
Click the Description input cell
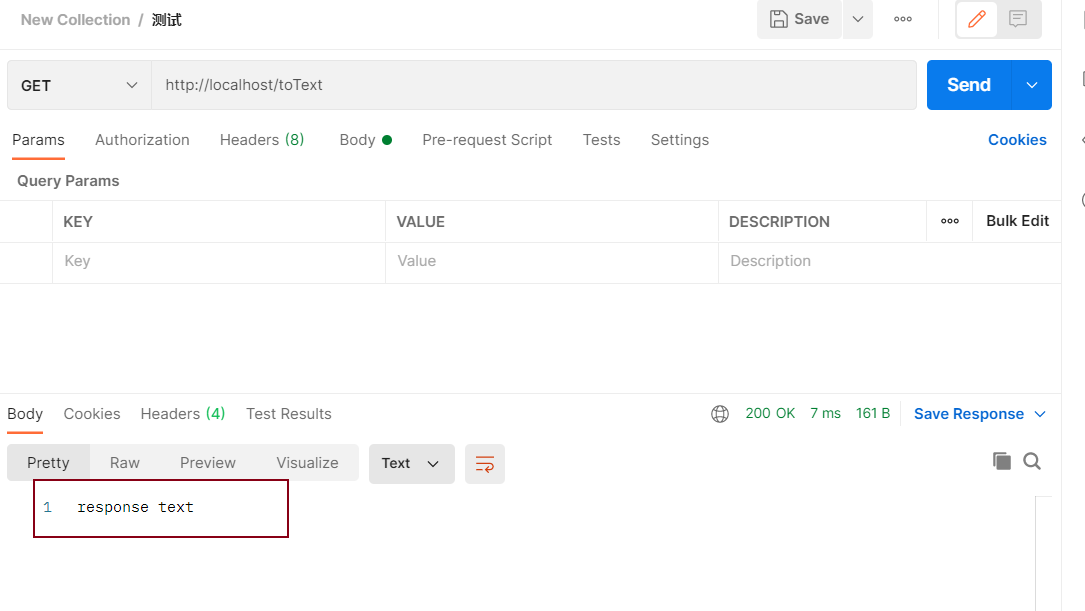889,262
